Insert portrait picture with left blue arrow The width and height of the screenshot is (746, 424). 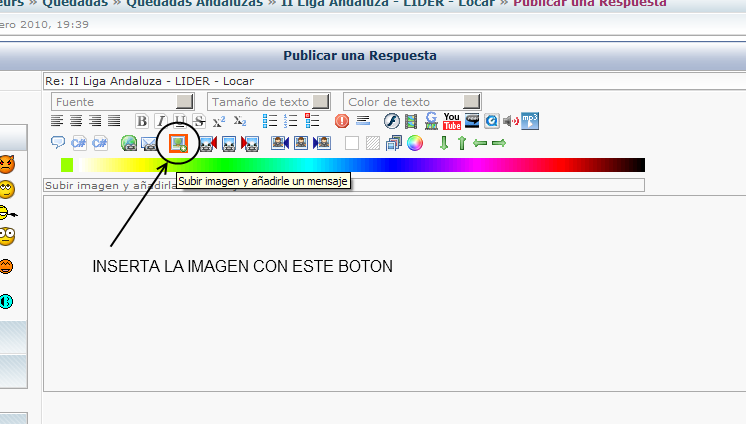(322, 143)
